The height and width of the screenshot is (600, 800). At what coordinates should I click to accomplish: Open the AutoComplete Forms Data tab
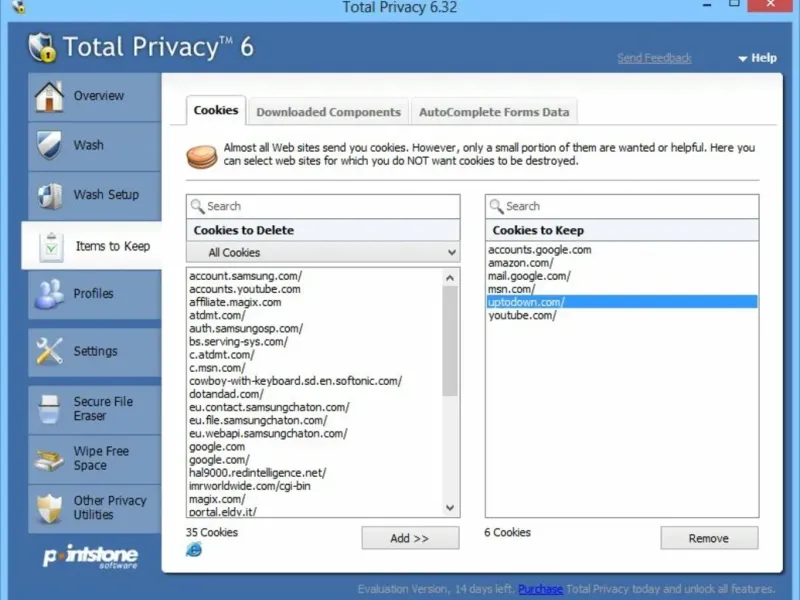[494, 112]
